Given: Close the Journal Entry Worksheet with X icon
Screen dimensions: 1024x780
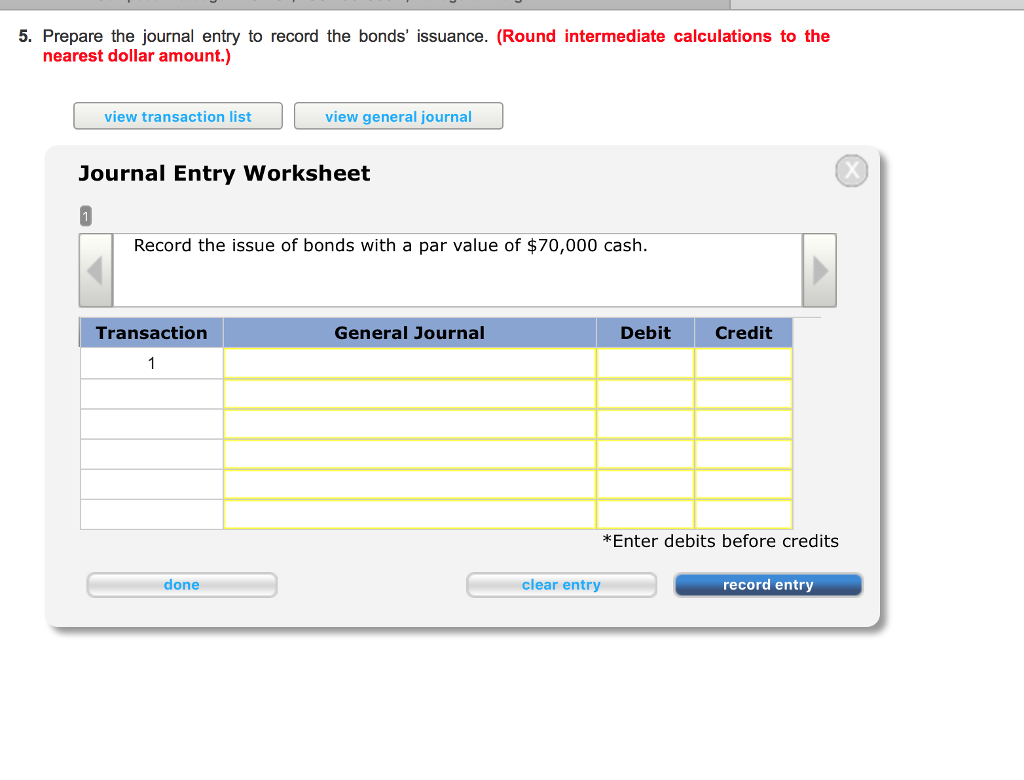Looking at the screenshot, I should [x=852, y=171].
